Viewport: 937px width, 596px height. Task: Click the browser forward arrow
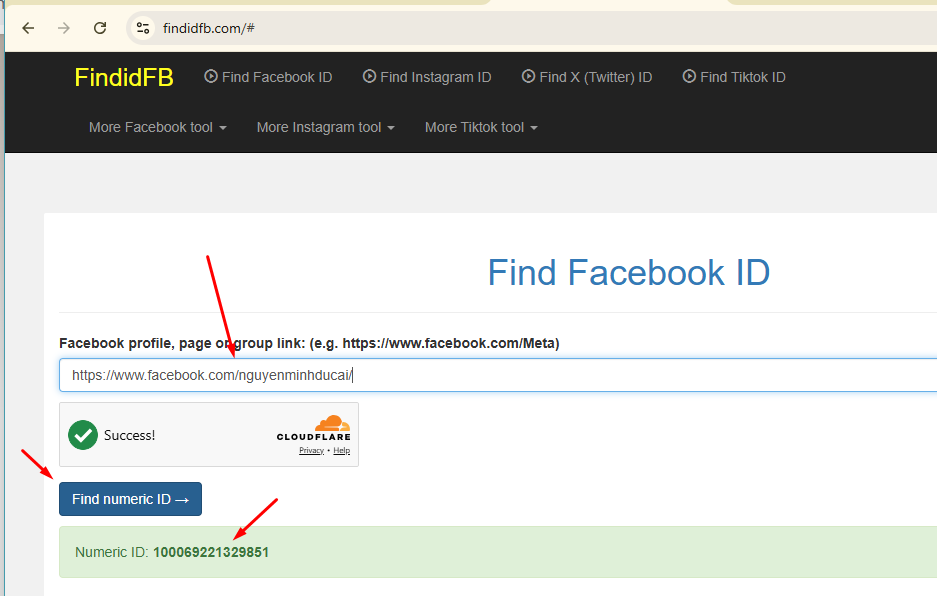pyautogui.click(x=64, y=28)
